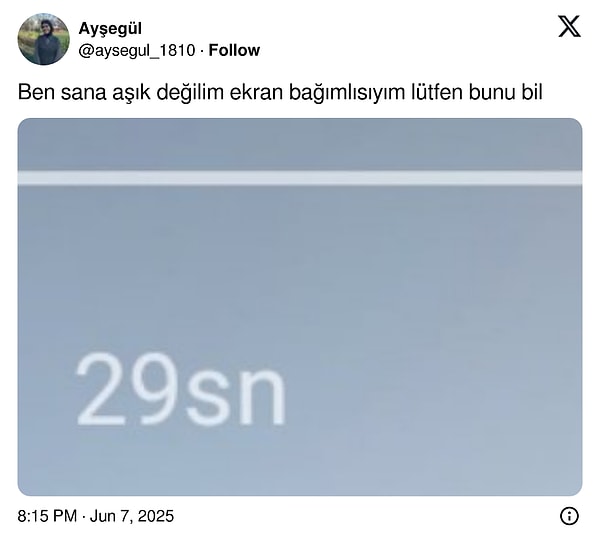
Task: Open the embedded tweet image
Action: 300,307
